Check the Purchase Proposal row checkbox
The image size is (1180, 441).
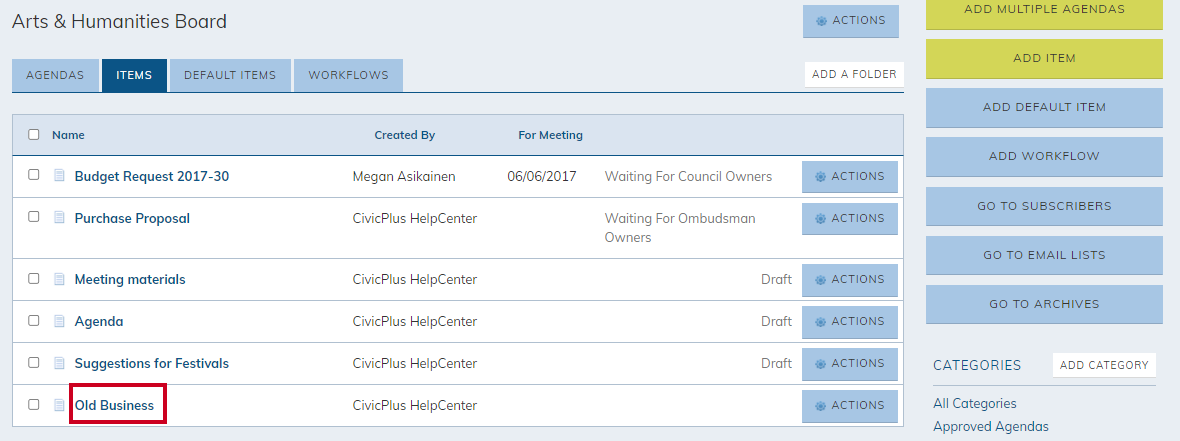33,217
